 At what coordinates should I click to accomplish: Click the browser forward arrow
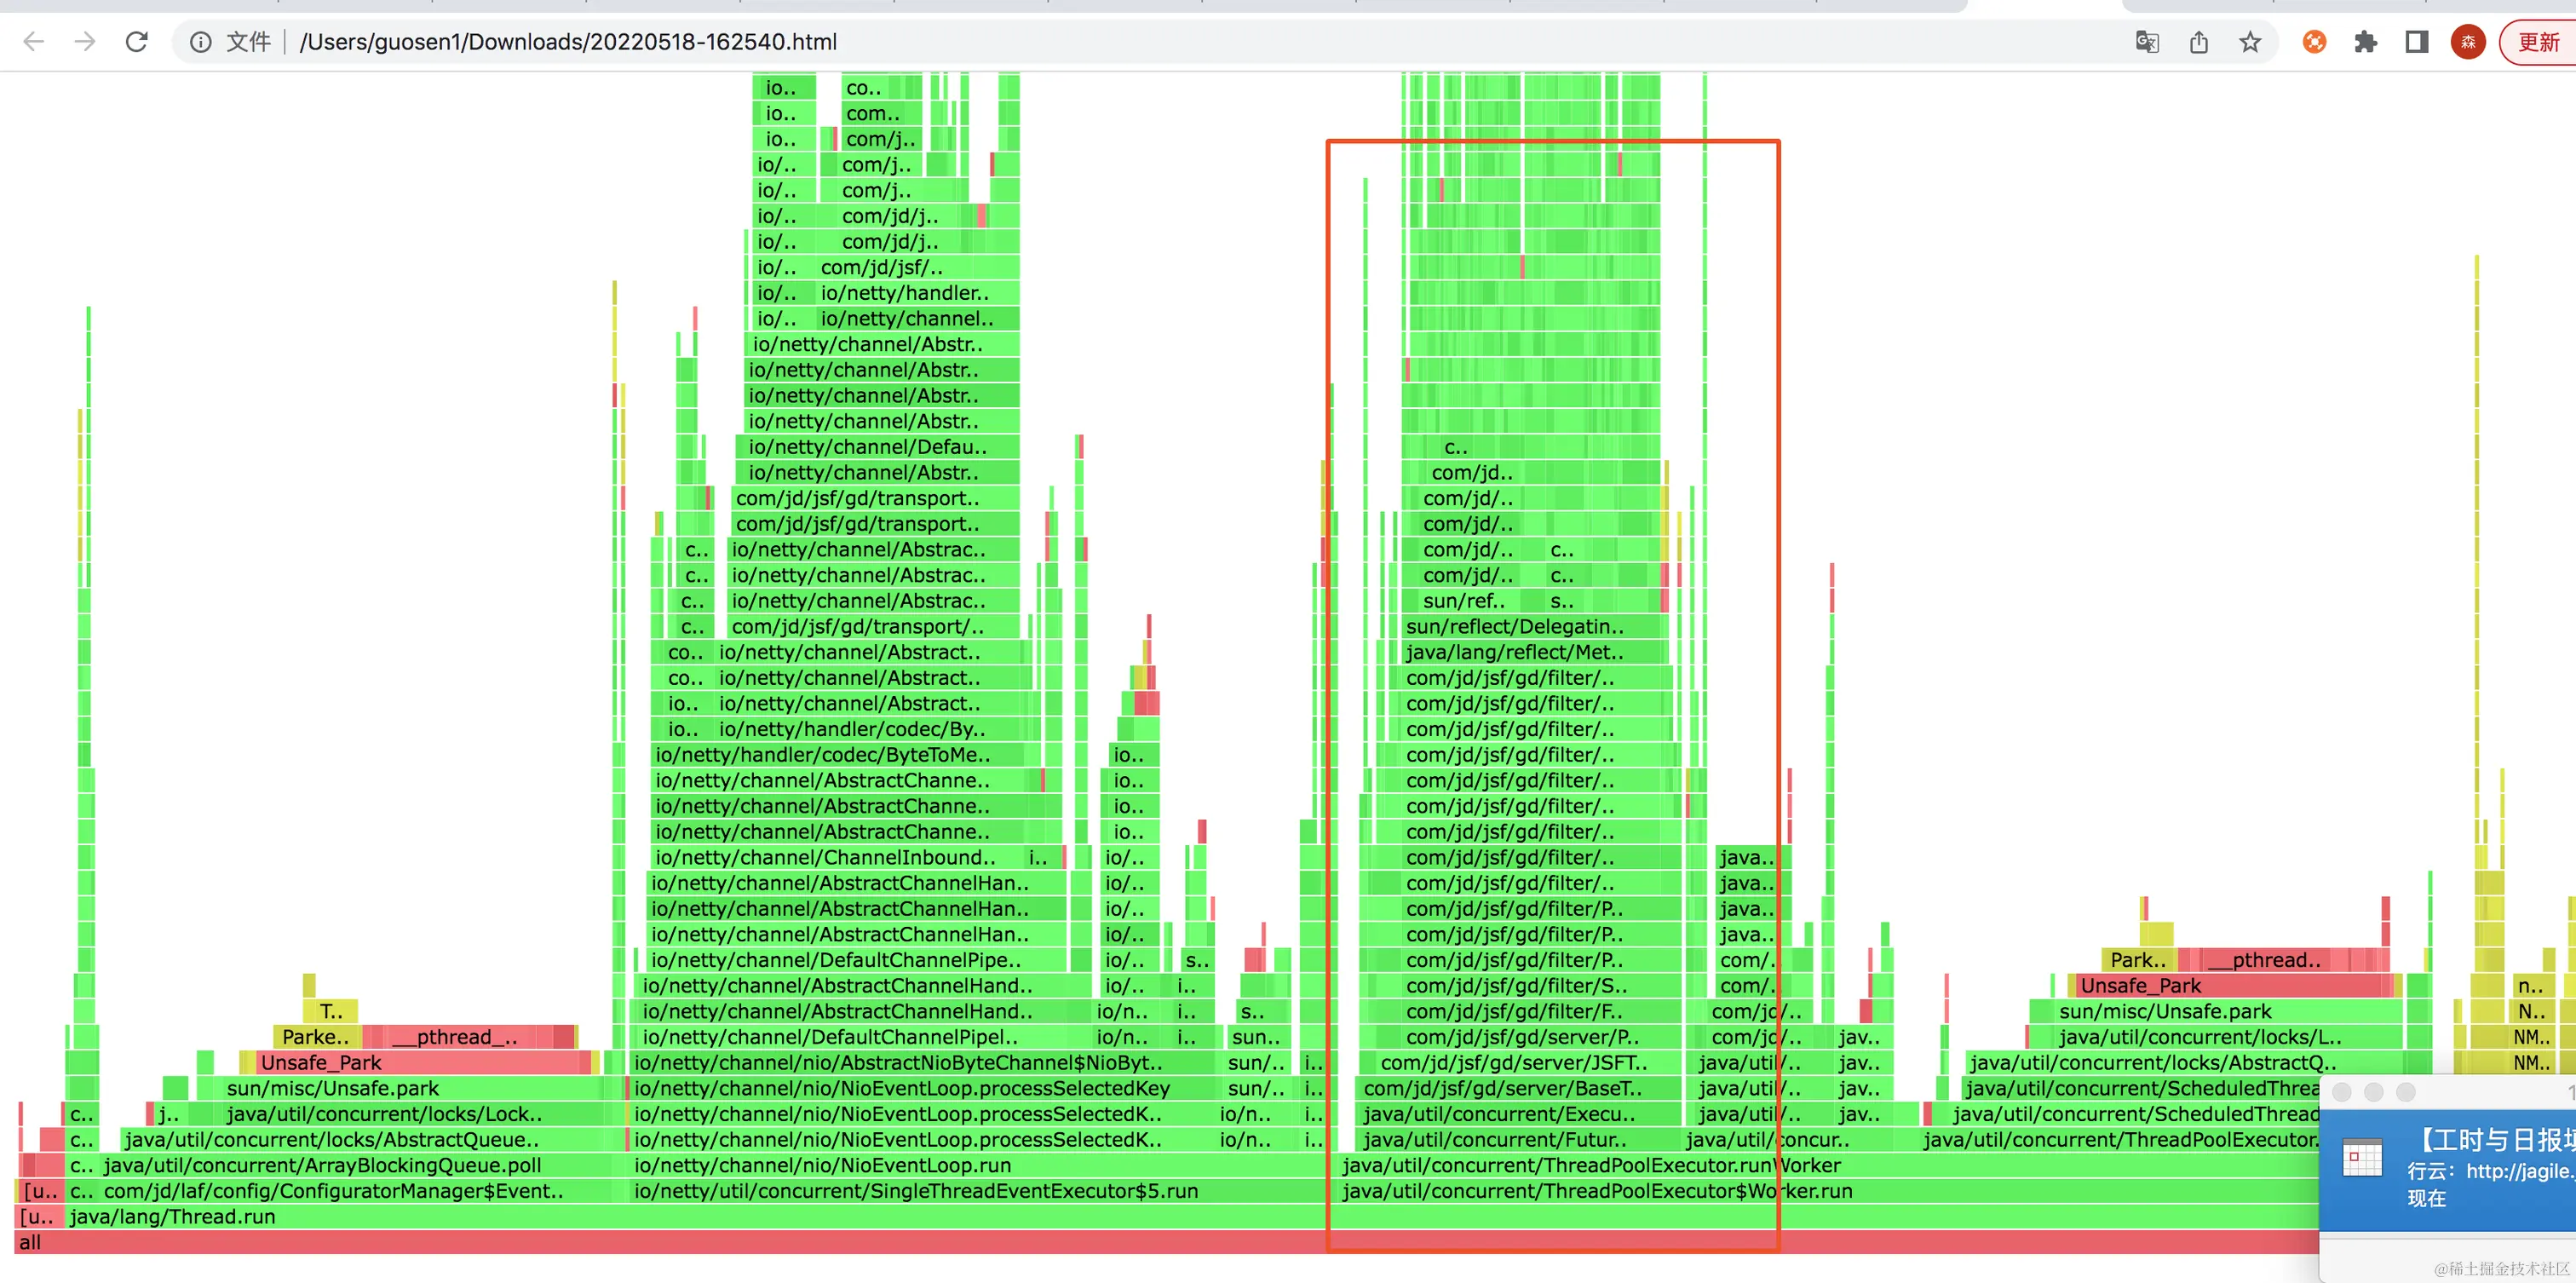85,42
